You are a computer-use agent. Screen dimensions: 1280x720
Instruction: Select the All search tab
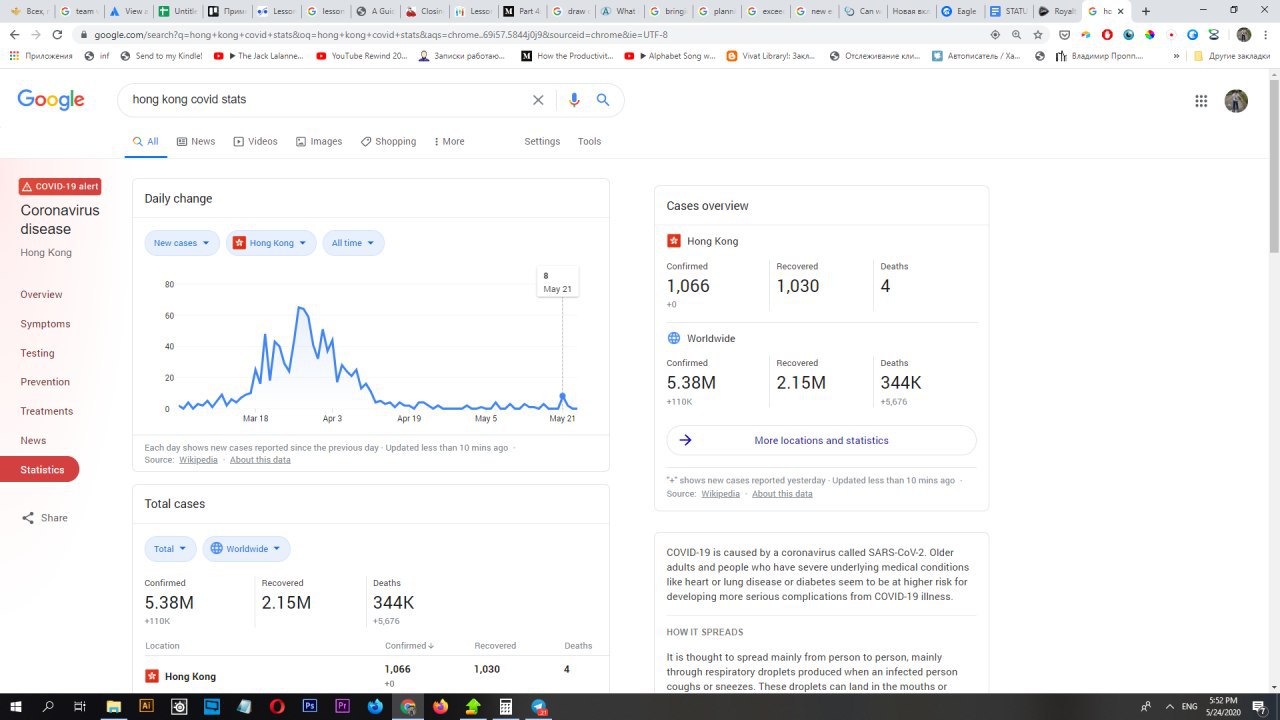146,141
